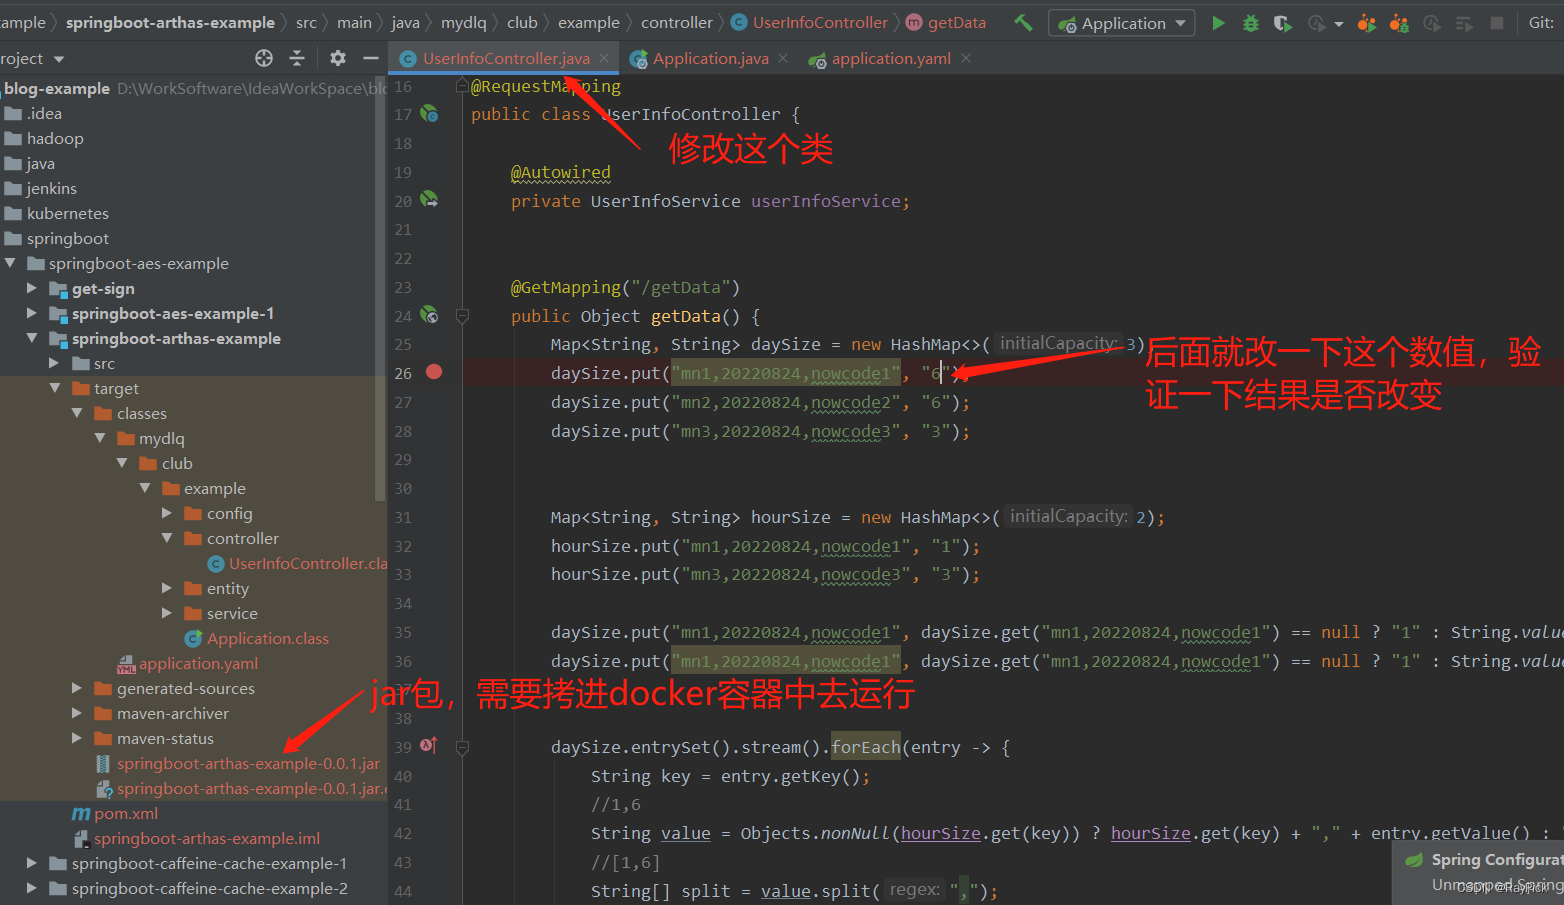Click the greyed clock-play icon before the list-run icon
Image resolution: width=1564 pixels, height=905 pixels.
(x=1432, y=22)
